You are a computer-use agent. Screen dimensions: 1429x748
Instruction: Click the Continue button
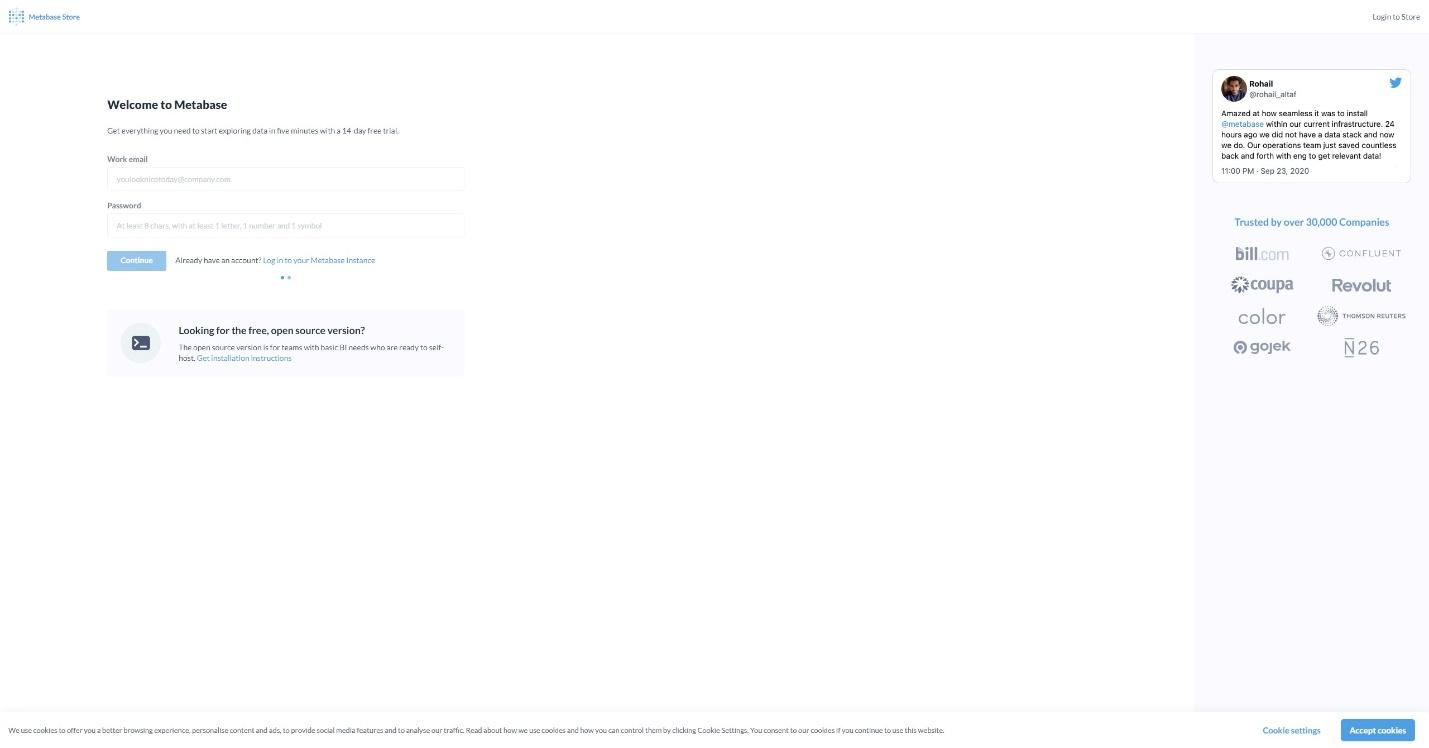click(136, 260)
